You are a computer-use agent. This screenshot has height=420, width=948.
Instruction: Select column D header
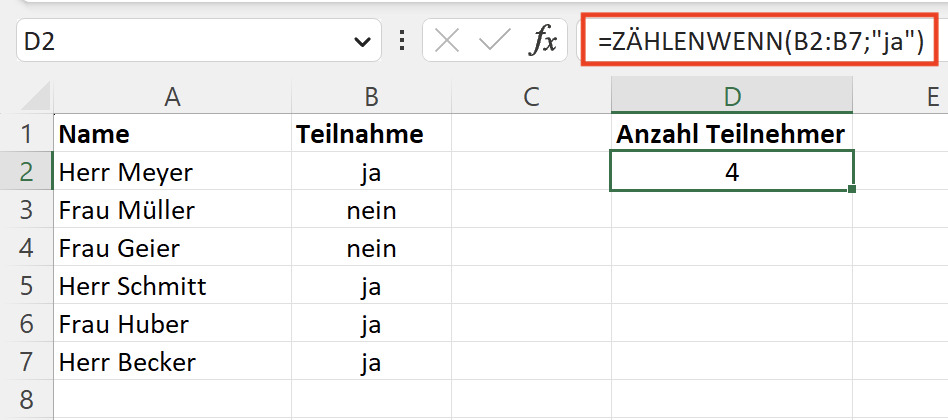732,96
